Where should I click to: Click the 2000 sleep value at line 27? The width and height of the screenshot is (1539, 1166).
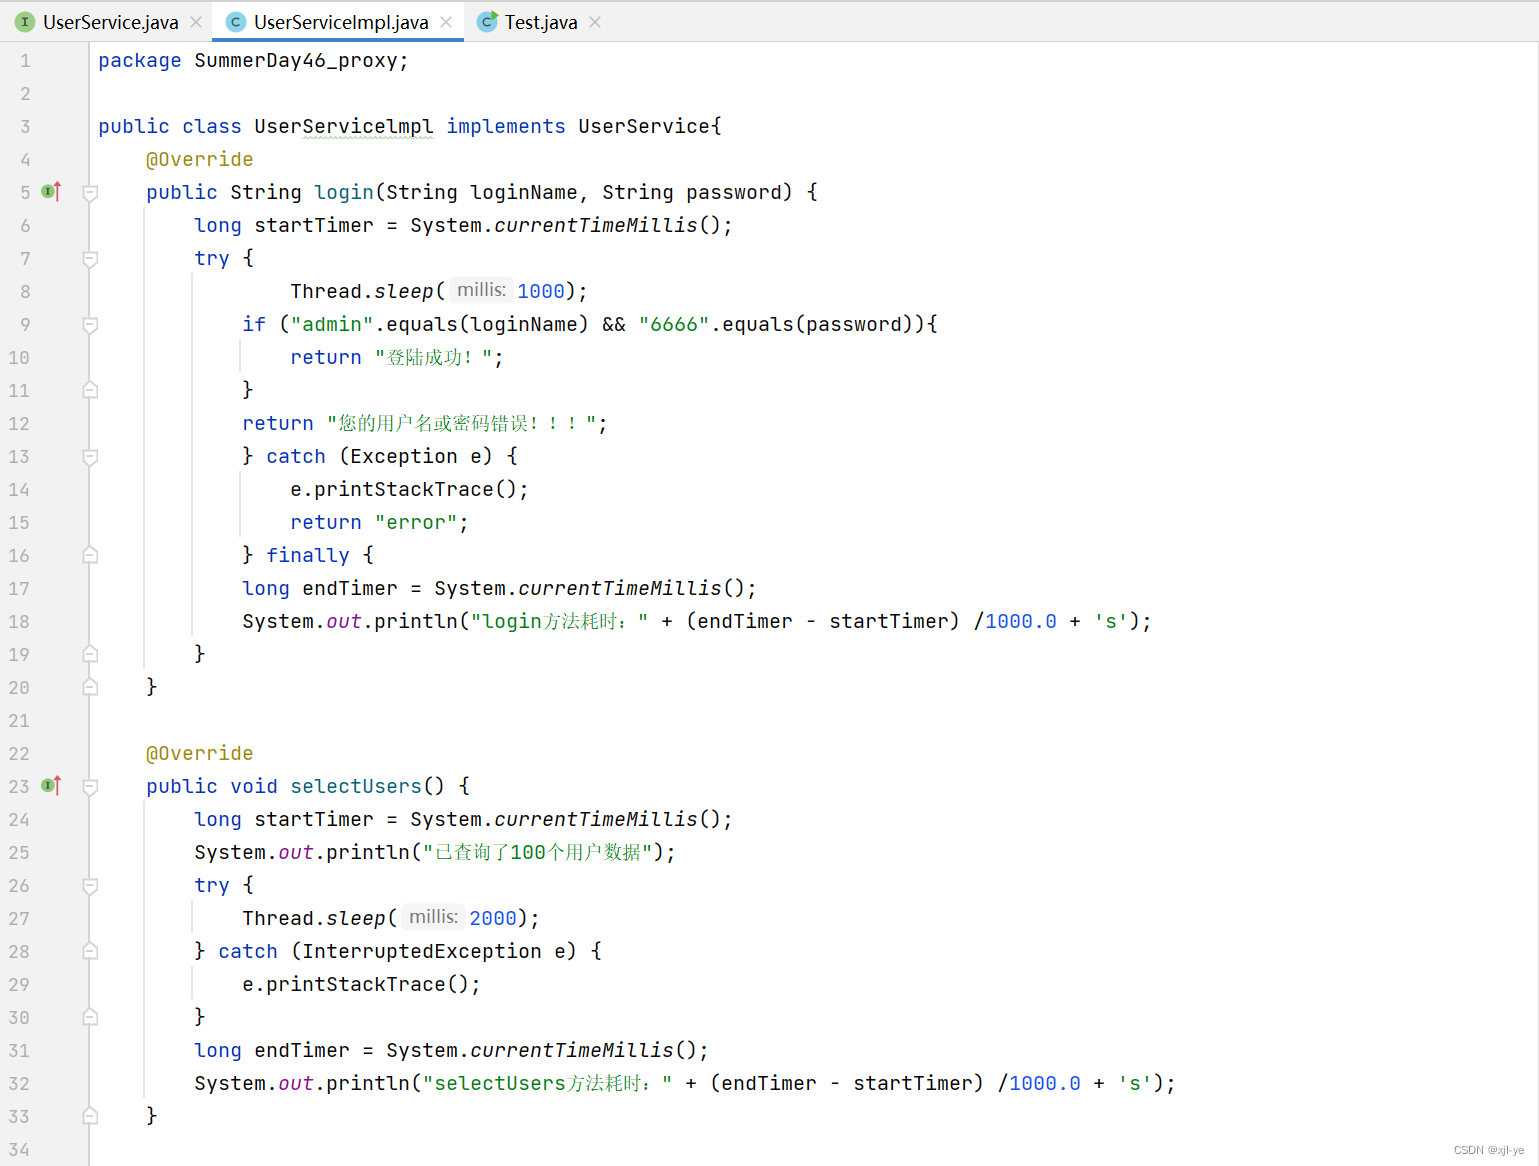point(493,918)
